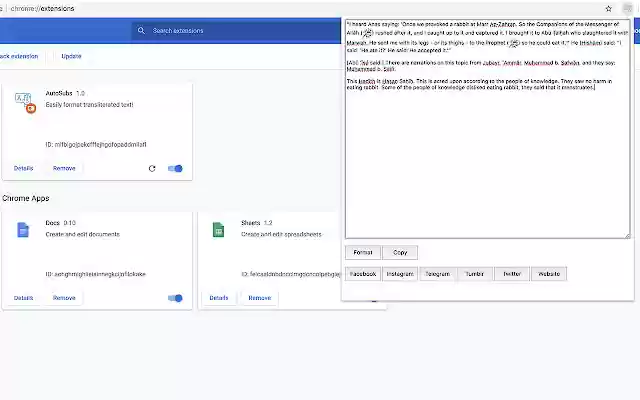This screenshot has height=400, width=640.
Task: Click the AutoSubs ID text
Action: (96, 144)
